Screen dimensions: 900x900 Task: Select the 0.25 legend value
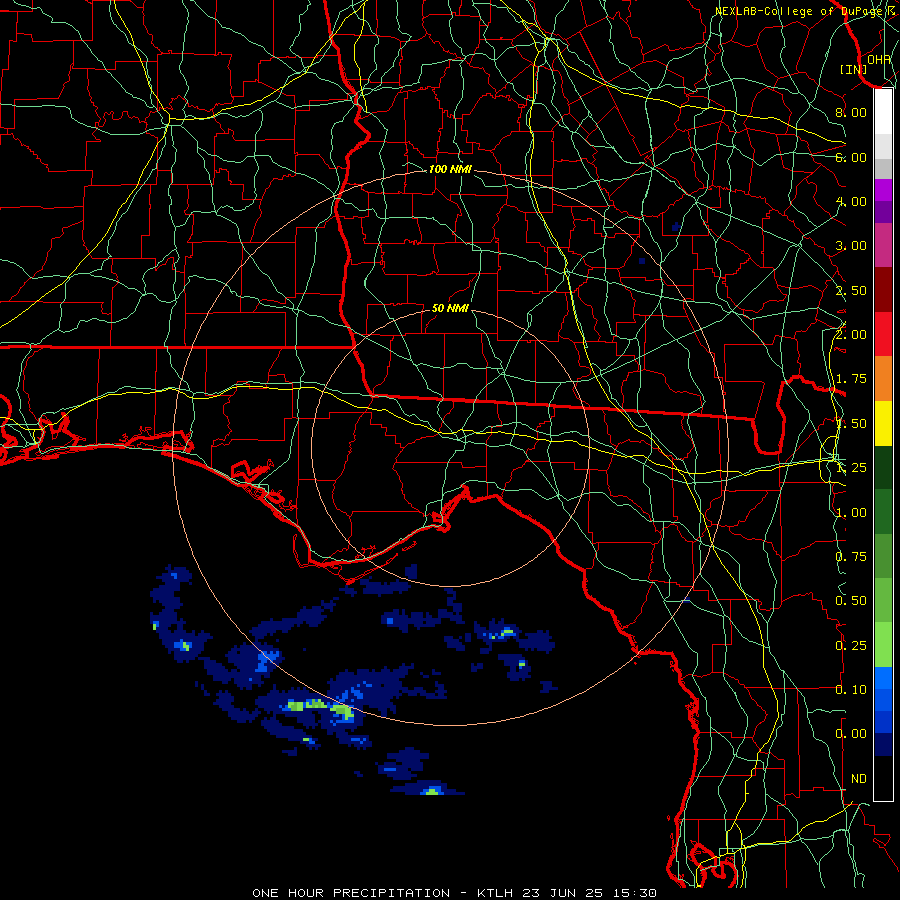pos(851,646)
